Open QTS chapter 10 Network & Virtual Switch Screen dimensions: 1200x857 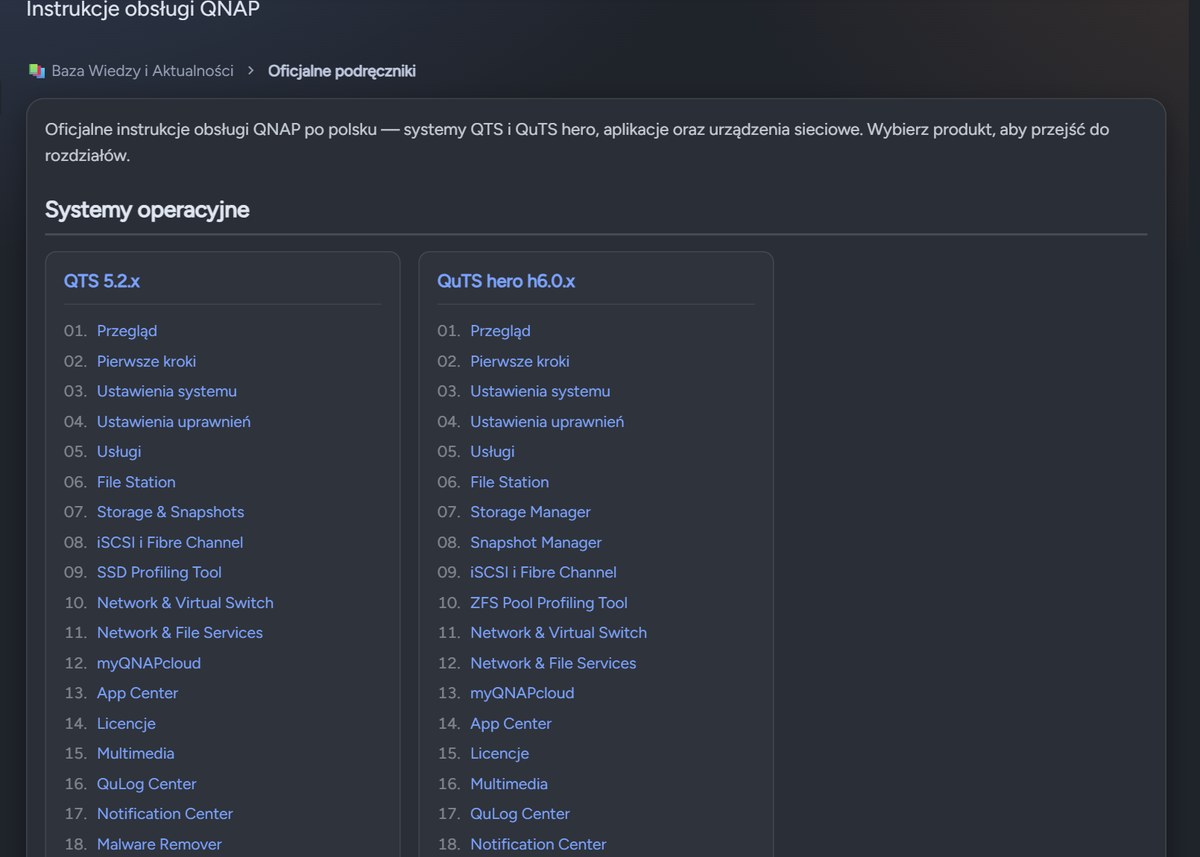185,602
